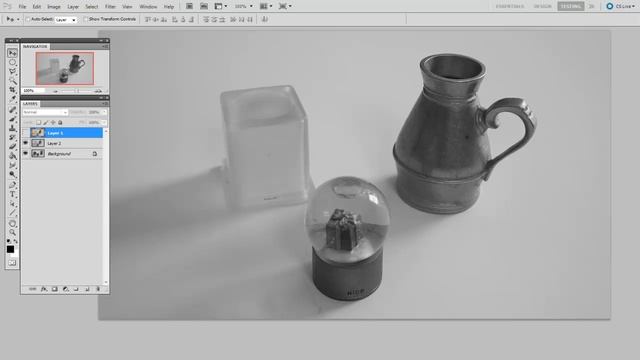Viewport: 640px width, 360px height.
Task: Select the History Brush tool
Action: click(x=12, y=138)
